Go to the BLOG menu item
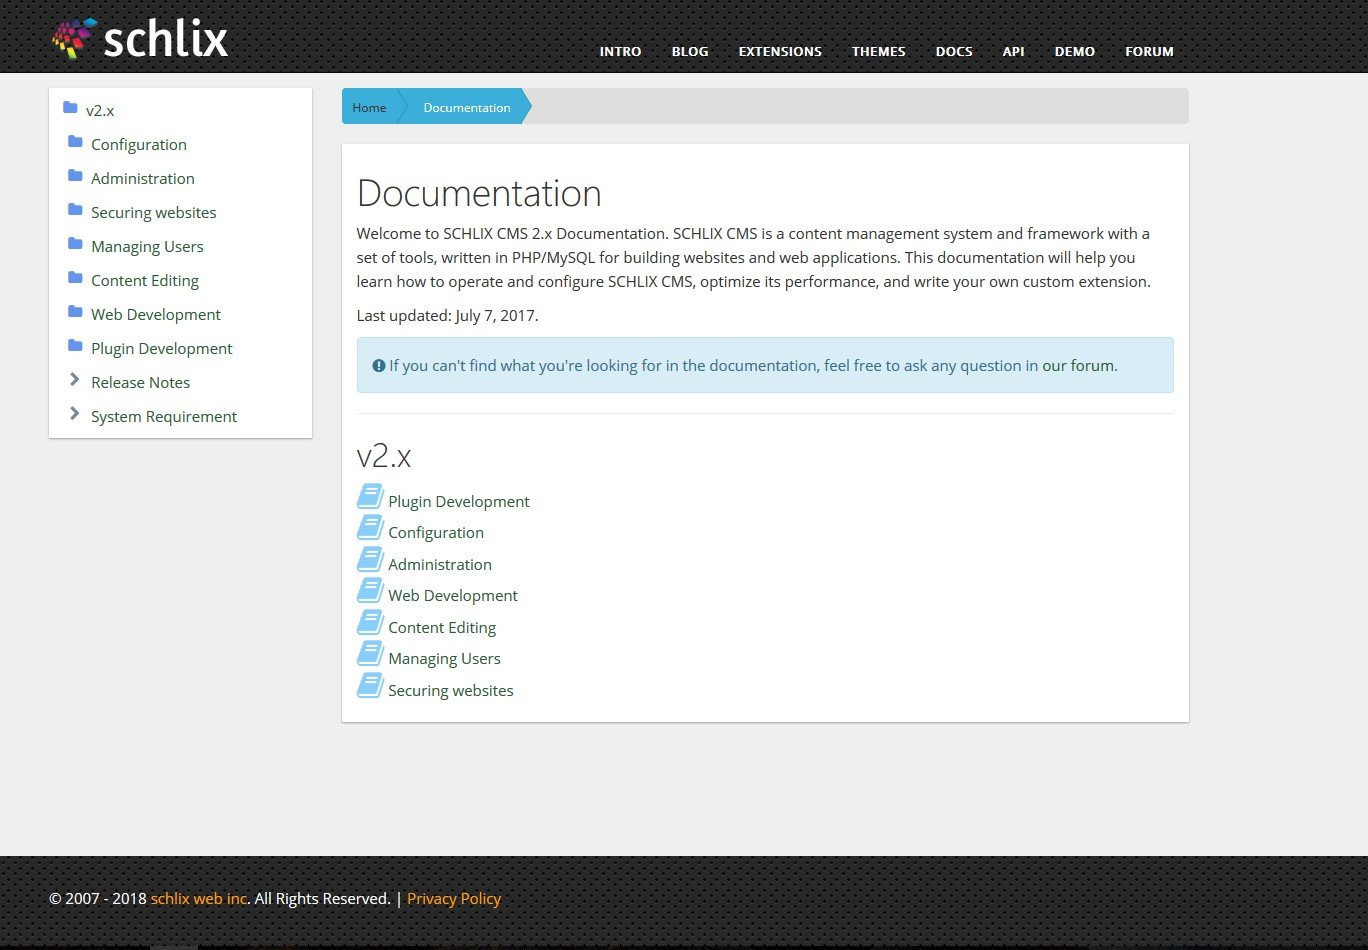Viewport: 1368px width, 950px height. tap(690, 51)
